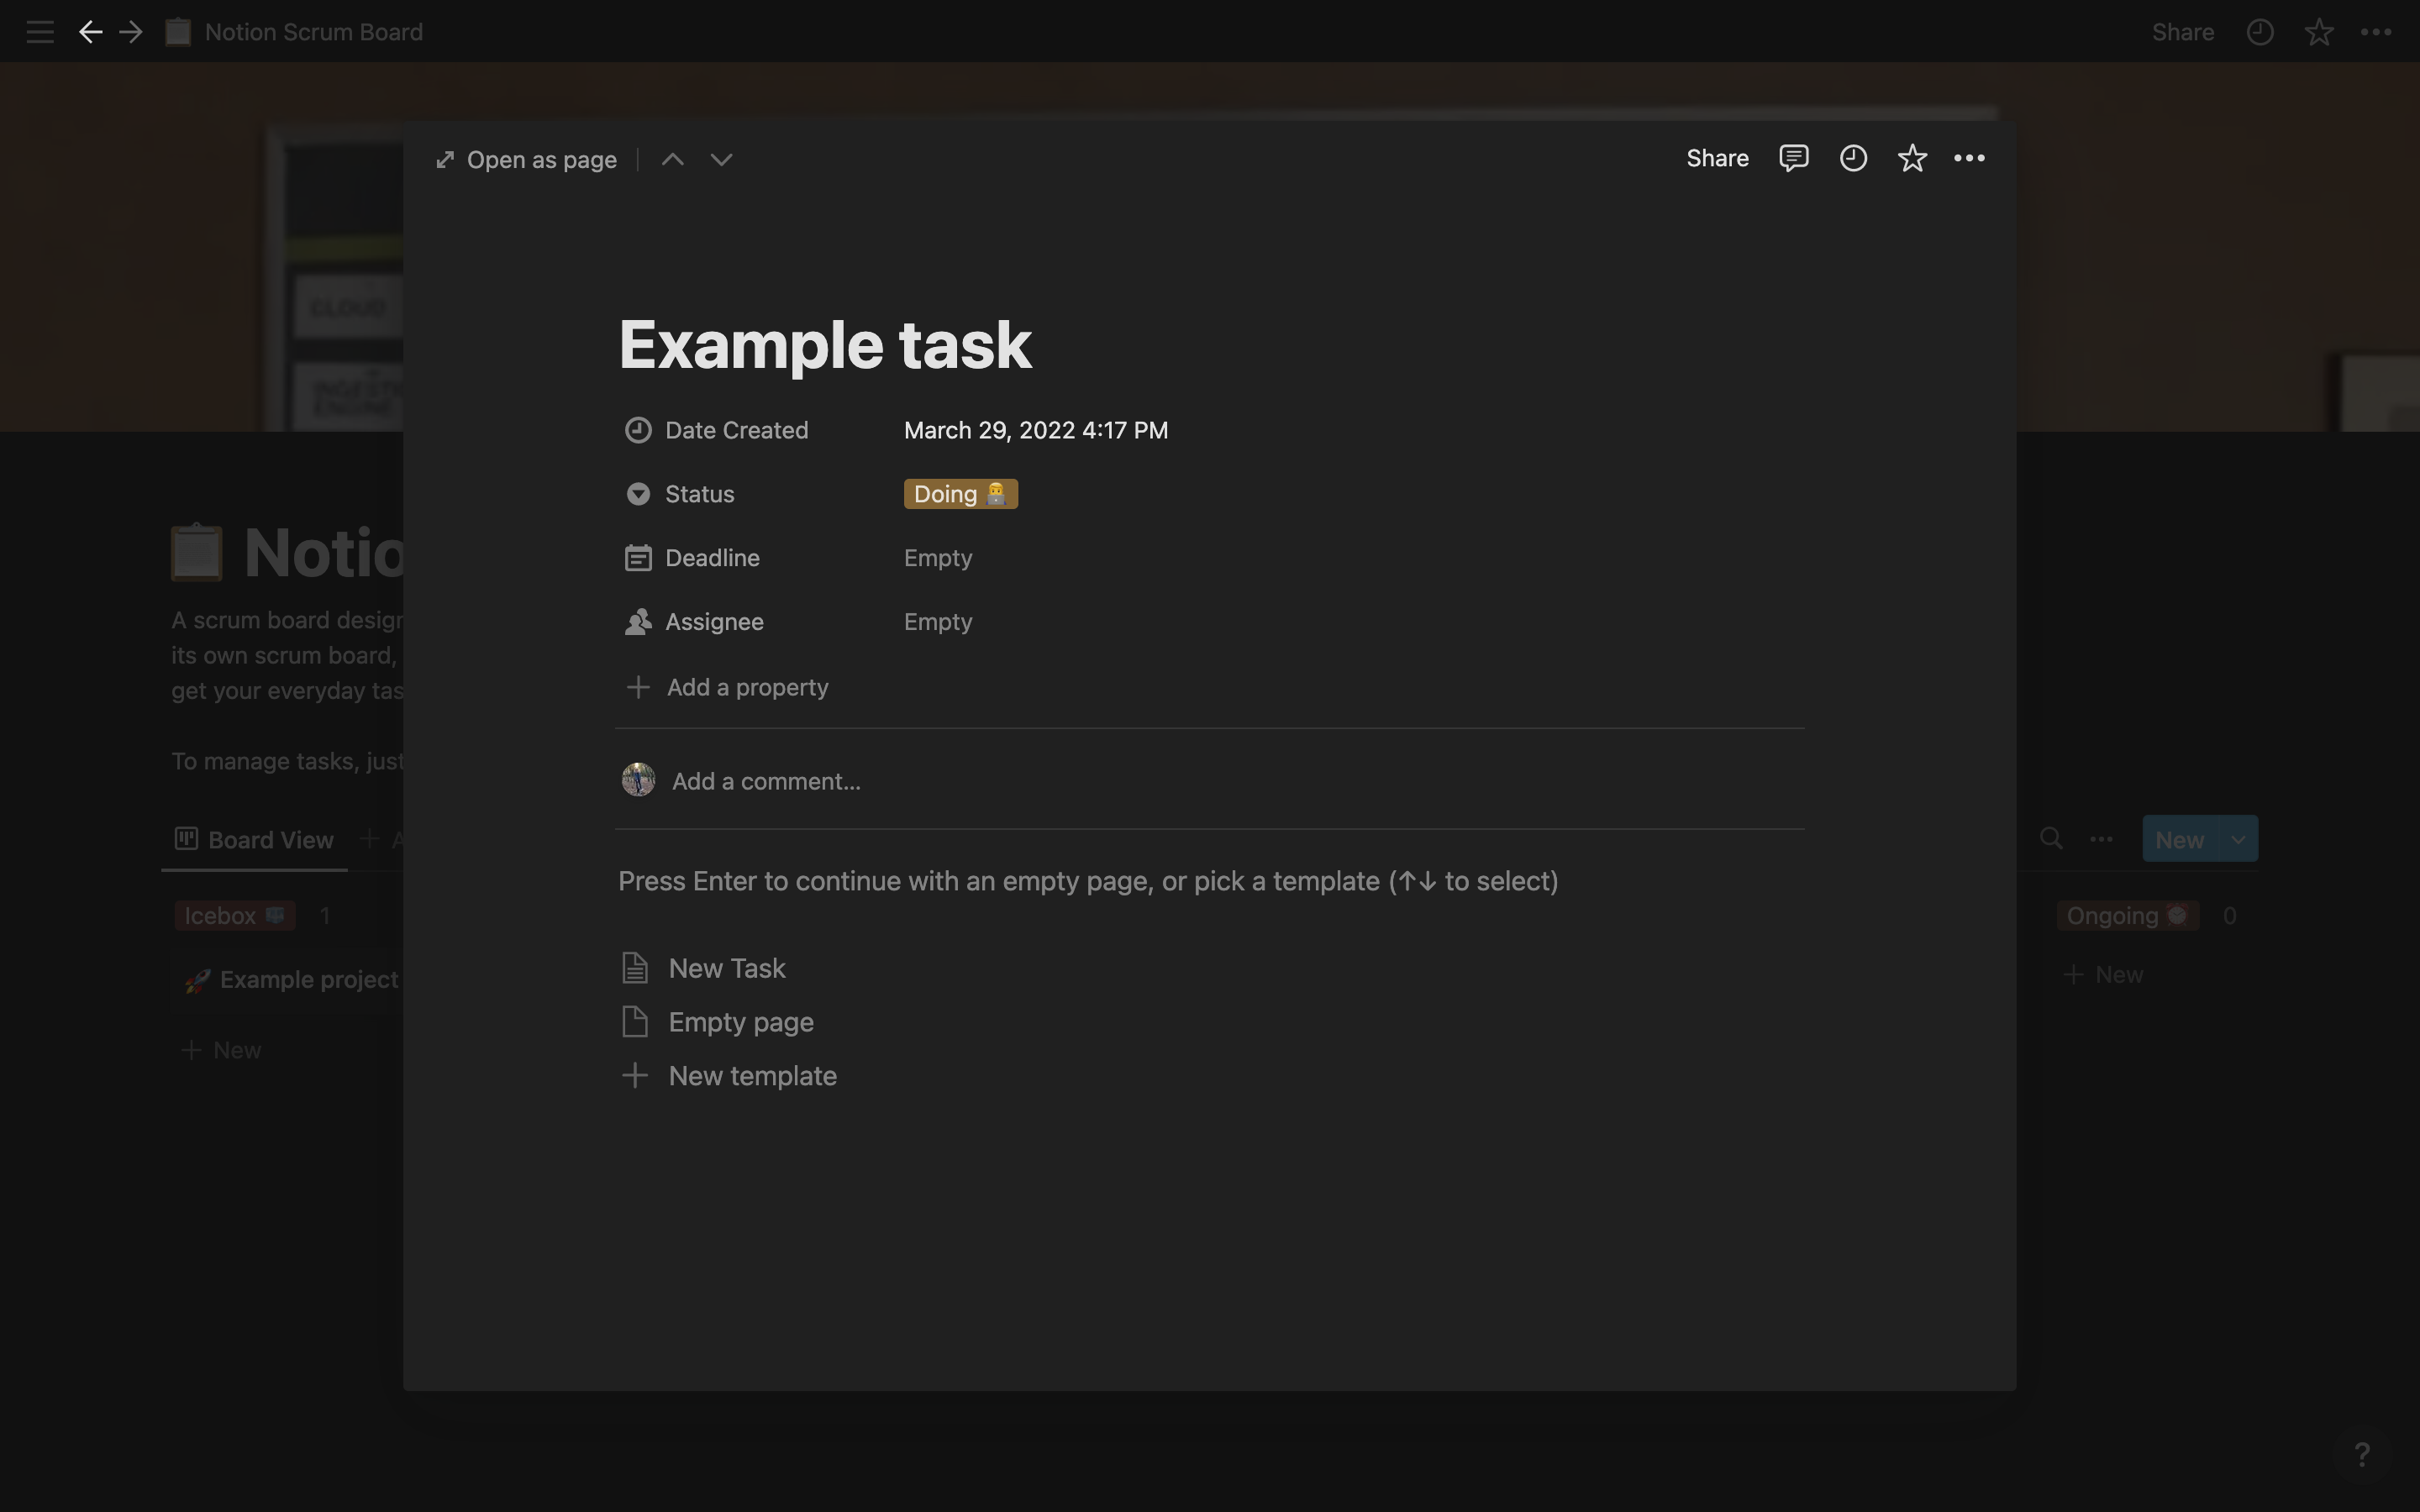
Task: Click Share in the task panel
Action: point(1717,158)
